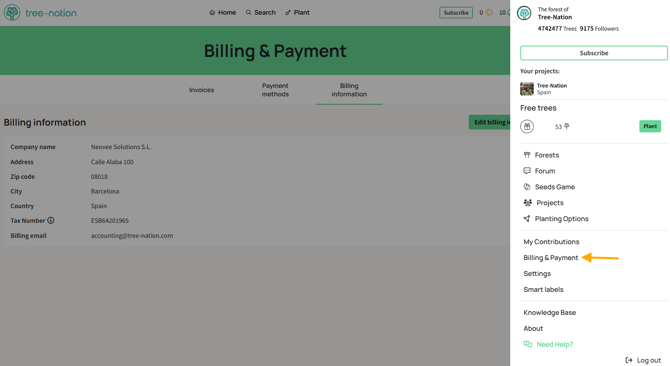Open Billing & Payment in sidebar
This screenshot has width=670, height=366.
(x=551, y=258)
